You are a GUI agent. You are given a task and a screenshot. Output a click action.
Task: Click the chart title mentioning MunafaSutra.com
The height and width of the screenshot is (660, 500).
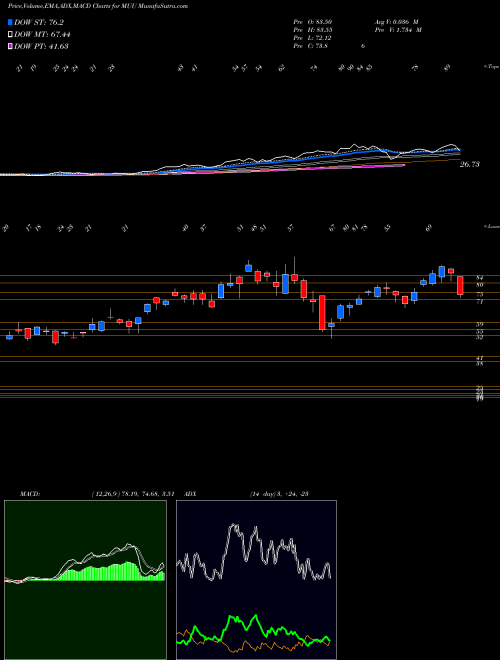[98, 6]
